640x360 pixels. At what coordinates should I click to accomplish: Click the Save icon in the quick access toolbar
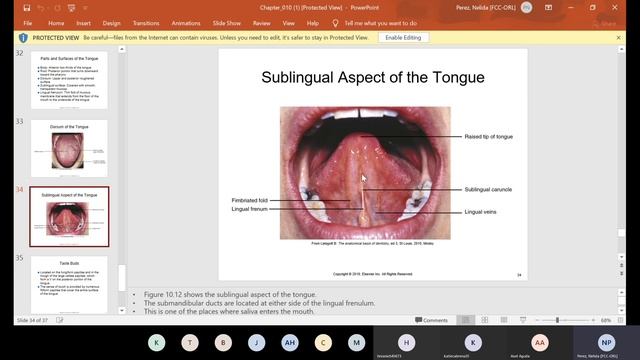27,8
